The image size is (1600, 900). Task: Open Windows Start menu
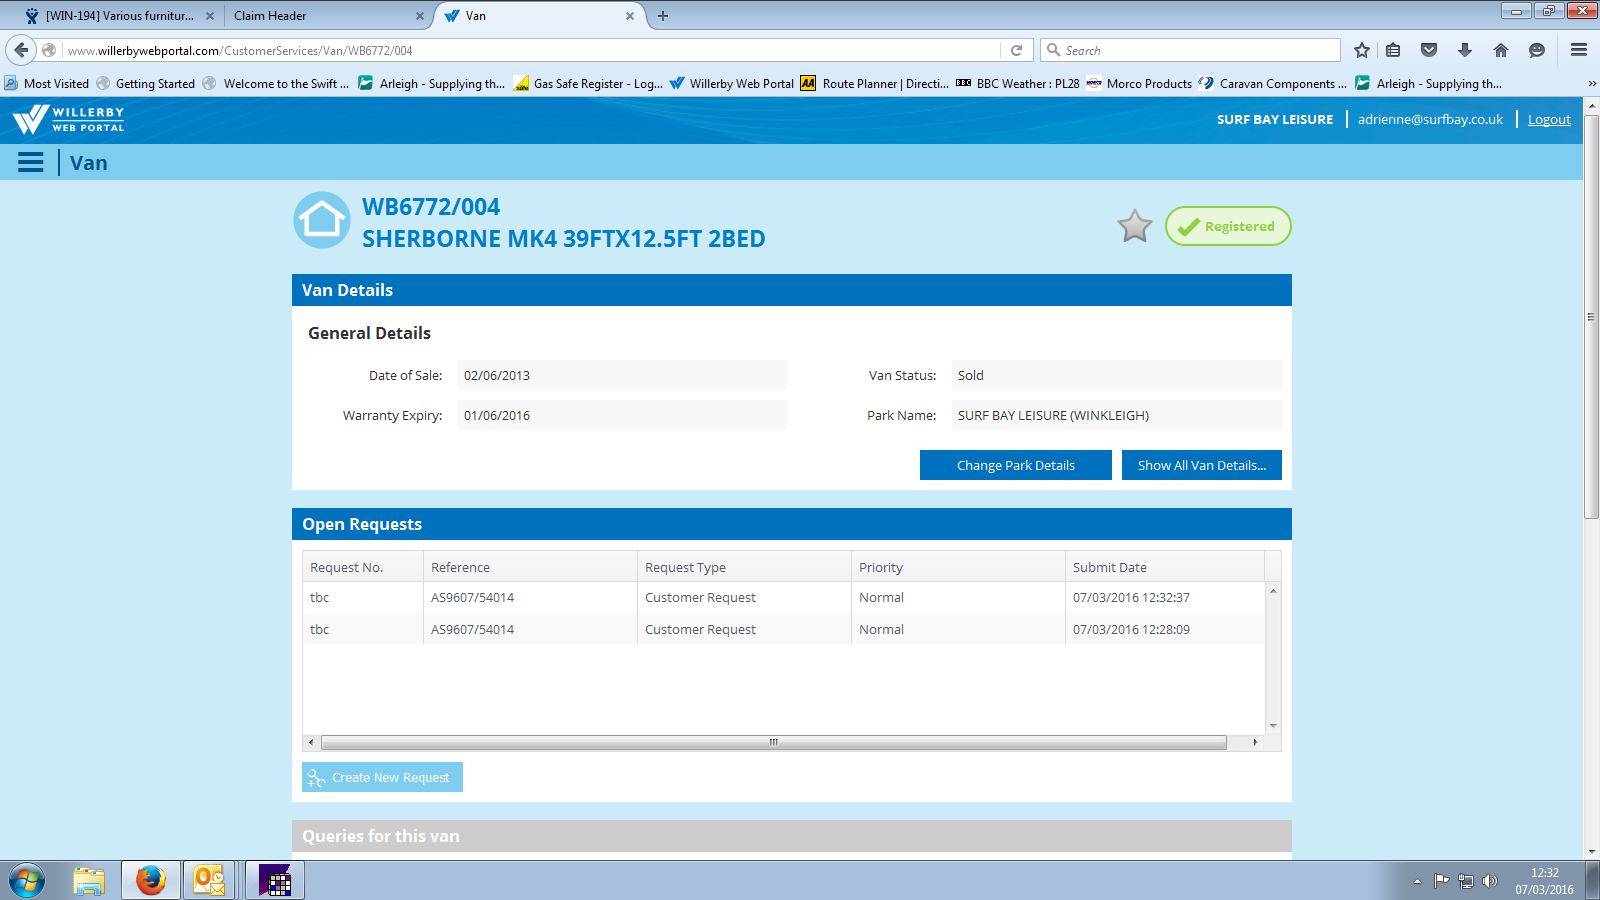[x=27, y=881]
